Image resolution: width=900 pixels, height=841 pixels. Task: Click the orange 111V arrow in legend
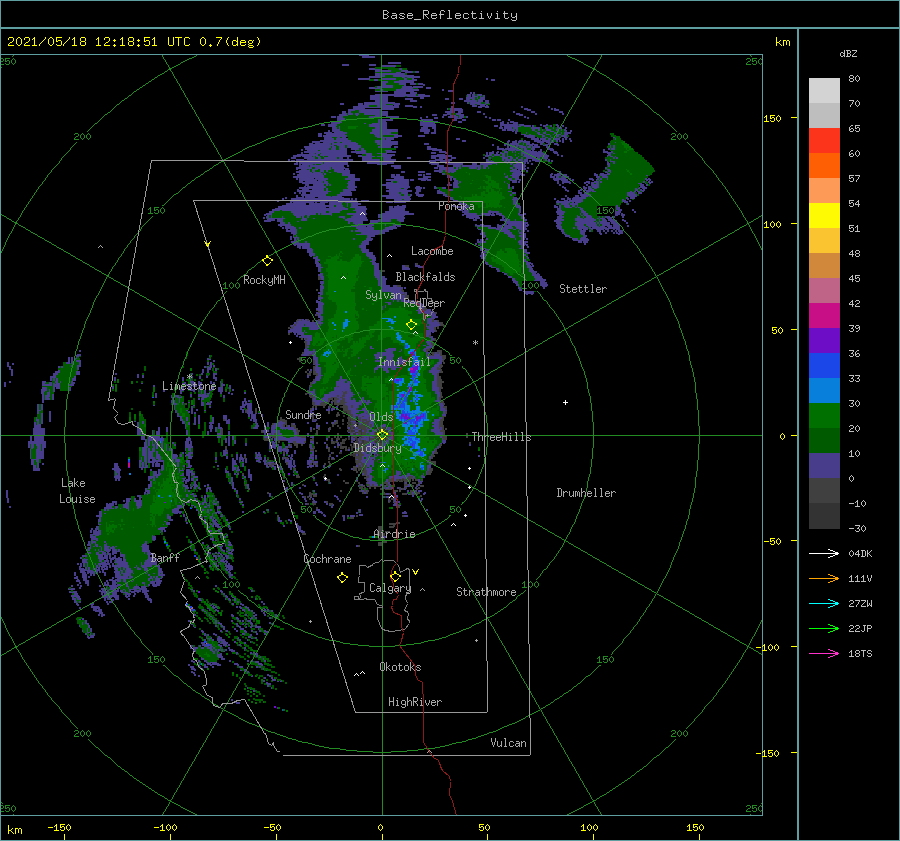pos(824,579)
